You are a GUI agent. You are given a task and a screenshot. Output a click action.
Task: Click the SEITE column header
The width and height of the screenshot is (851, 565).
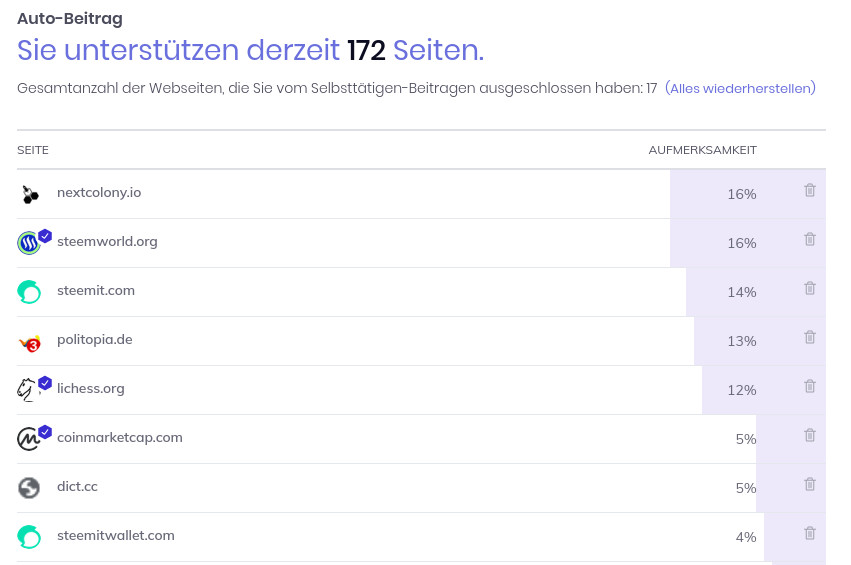click(x=33, y=150)
